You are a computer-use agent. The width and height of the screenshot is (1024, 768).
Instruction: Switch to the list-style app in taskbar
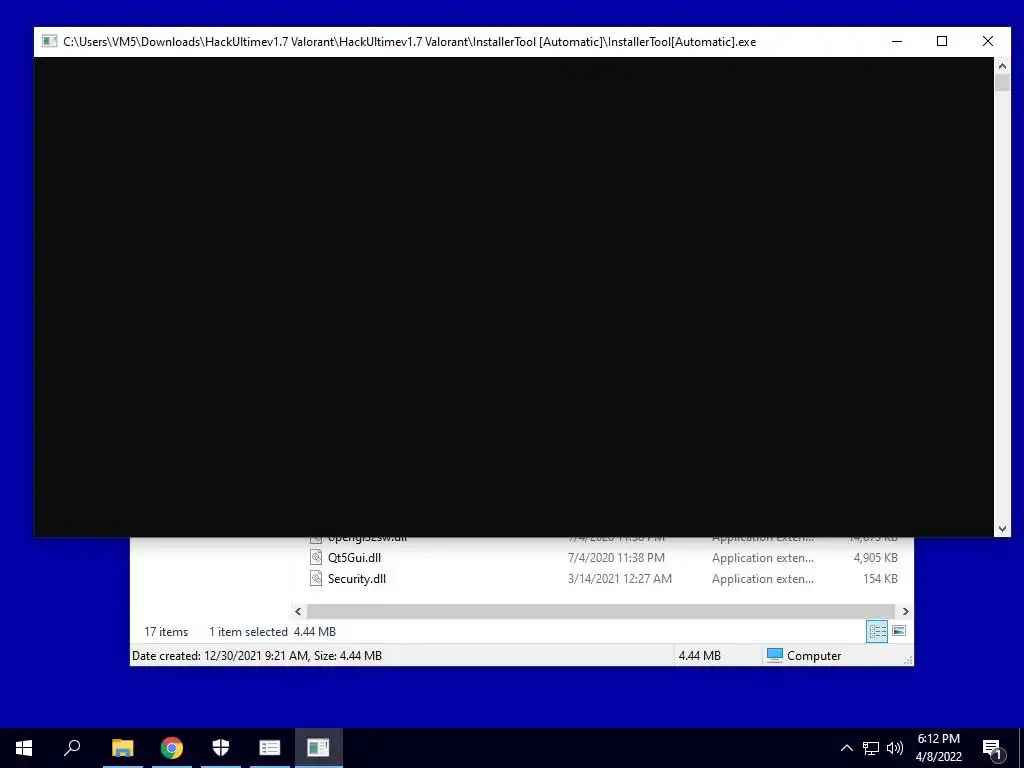tap(270, 748)
